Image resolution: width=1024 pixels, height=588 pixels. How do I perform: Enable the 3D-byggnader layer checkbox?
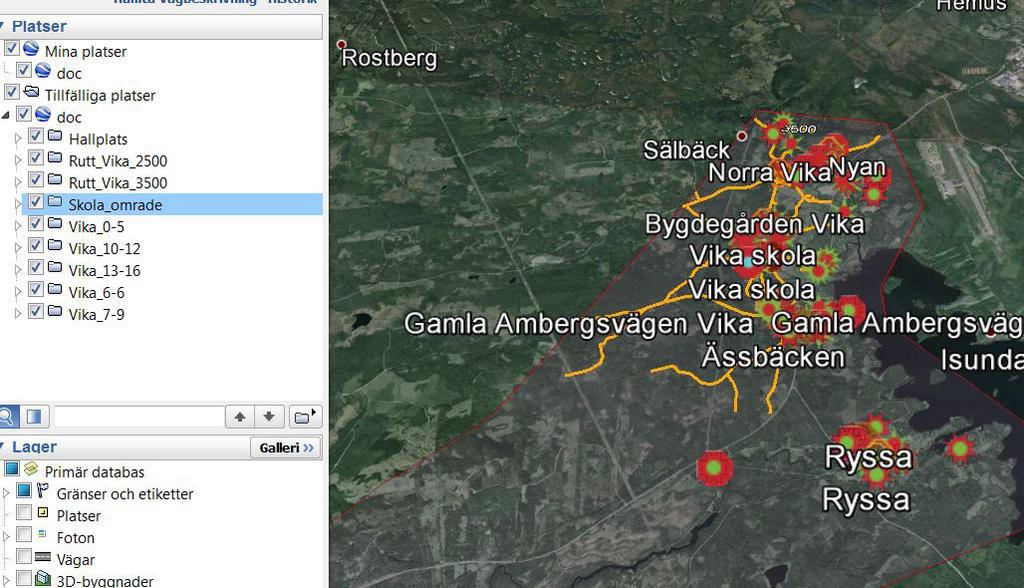24,578
